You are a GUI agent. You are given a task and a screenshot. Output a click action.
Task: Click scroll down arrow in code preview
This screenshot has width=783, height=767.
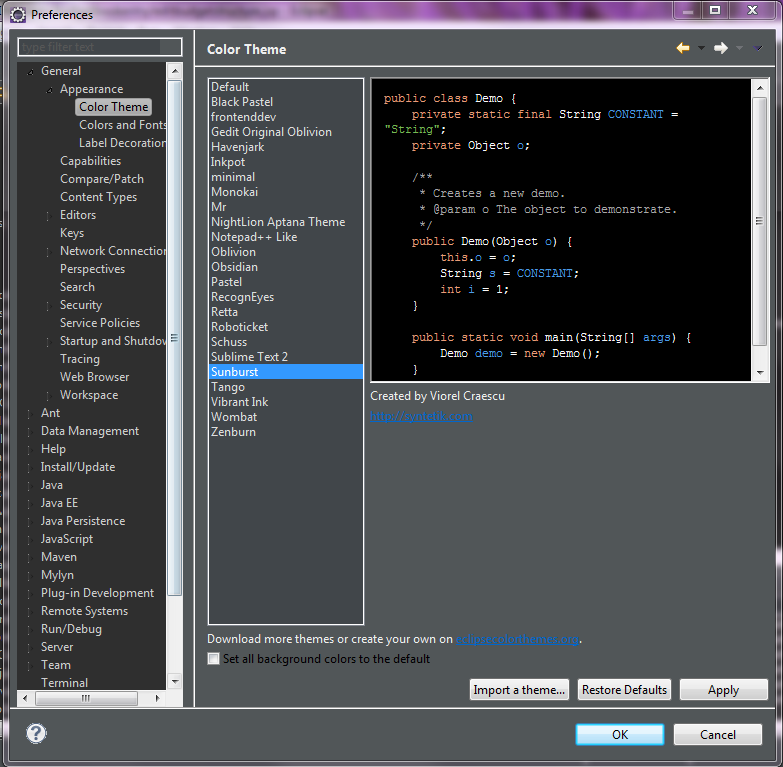coord(760,373)
